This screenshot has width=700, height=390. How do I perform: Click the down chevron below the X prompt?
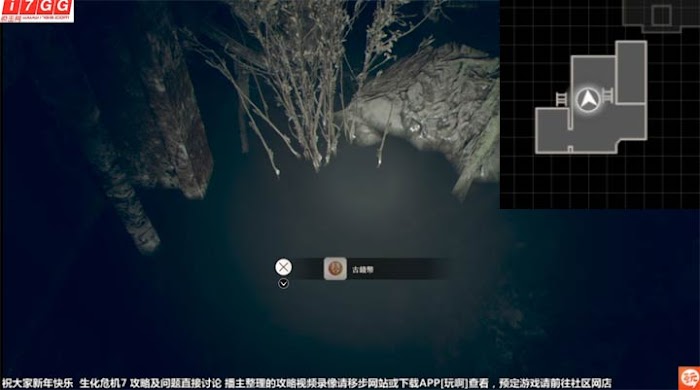pos(283,284)
